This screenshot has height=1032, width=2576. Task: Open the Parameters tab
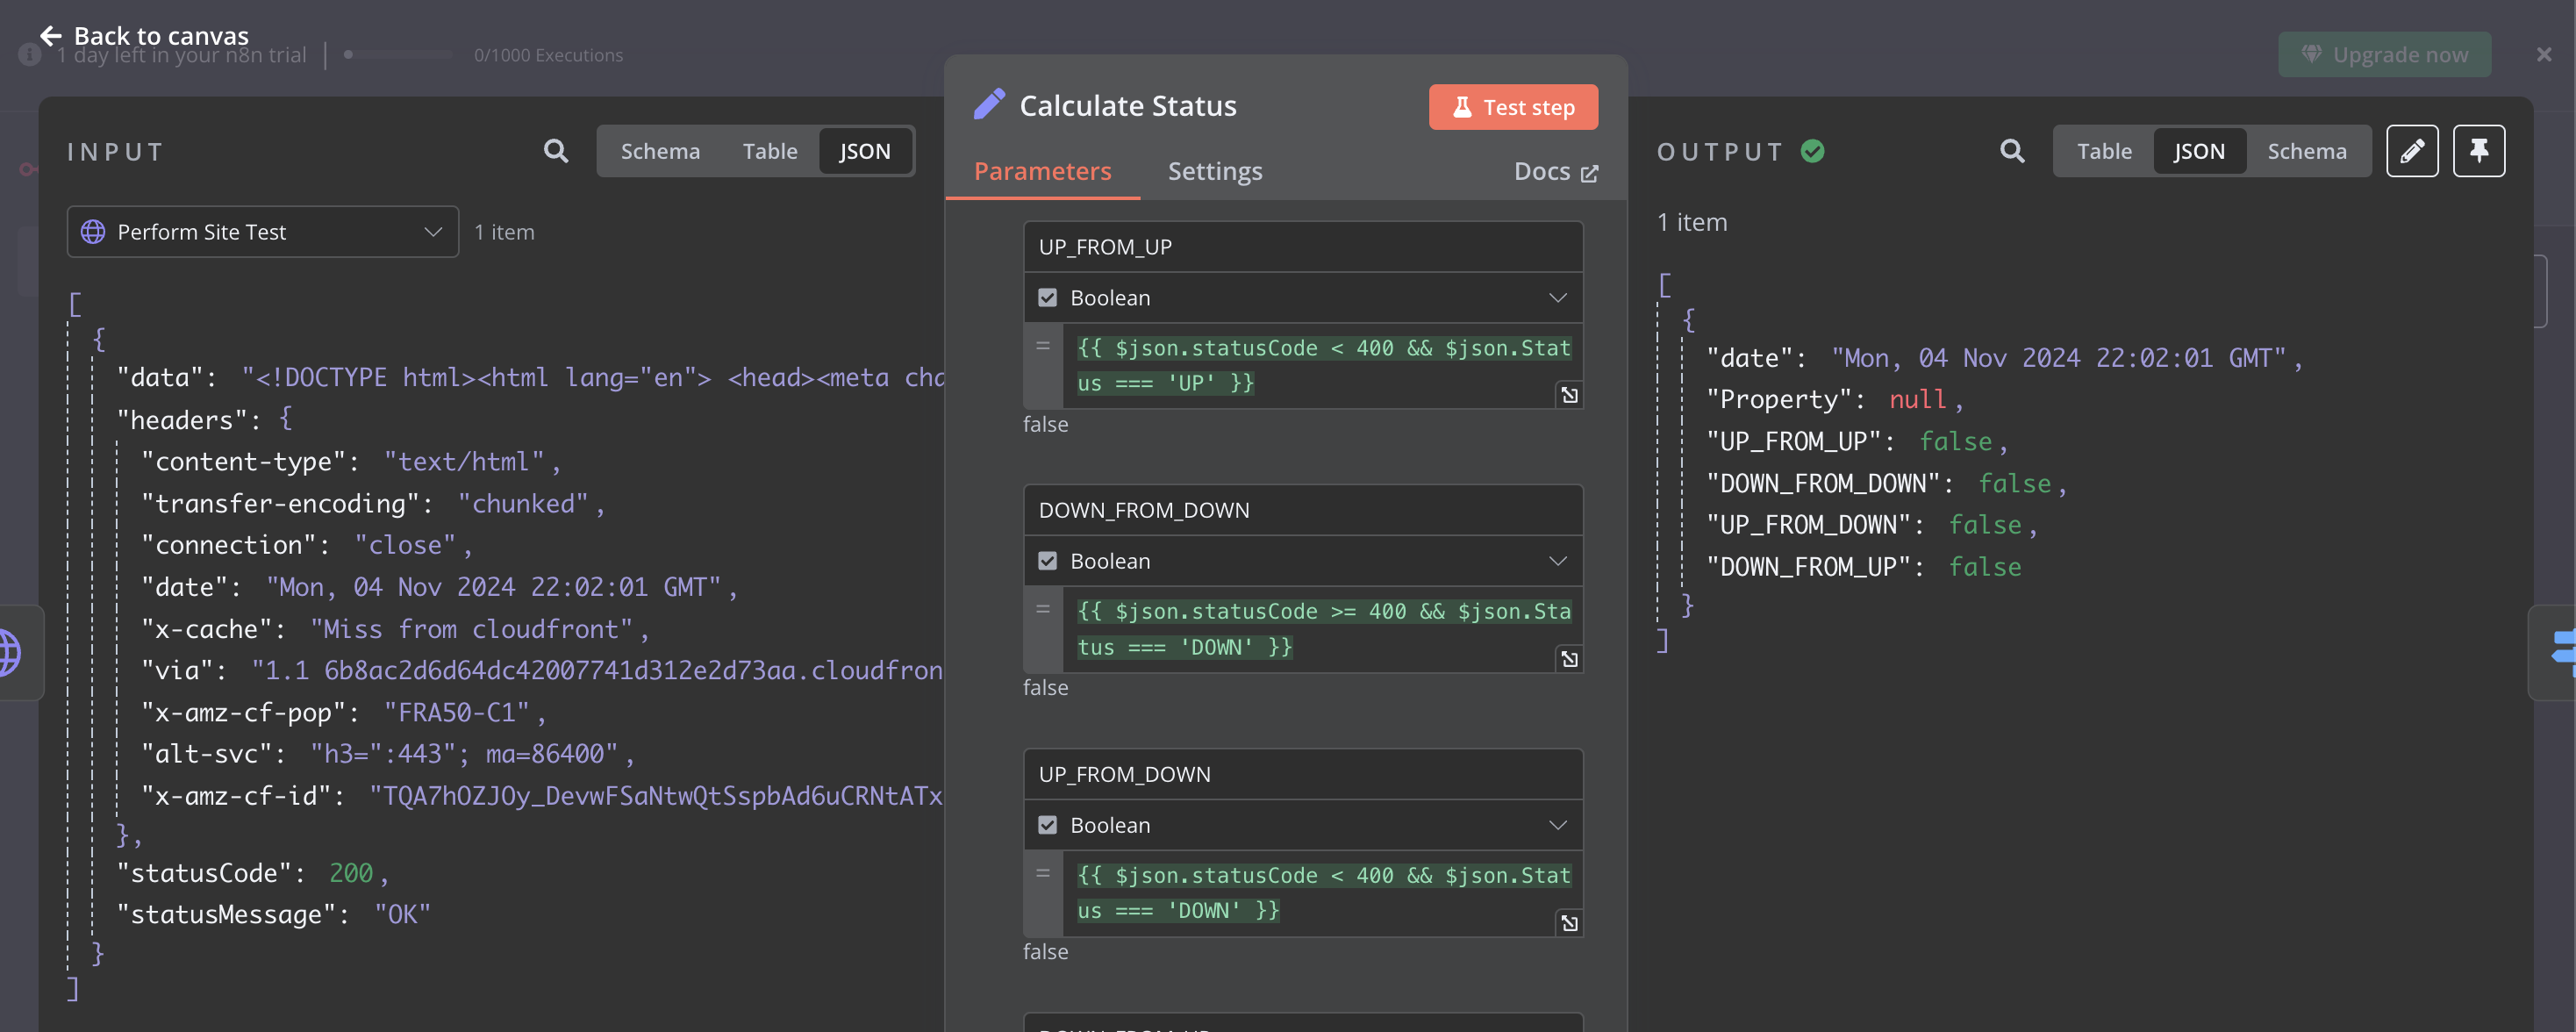click(1042, 171)
